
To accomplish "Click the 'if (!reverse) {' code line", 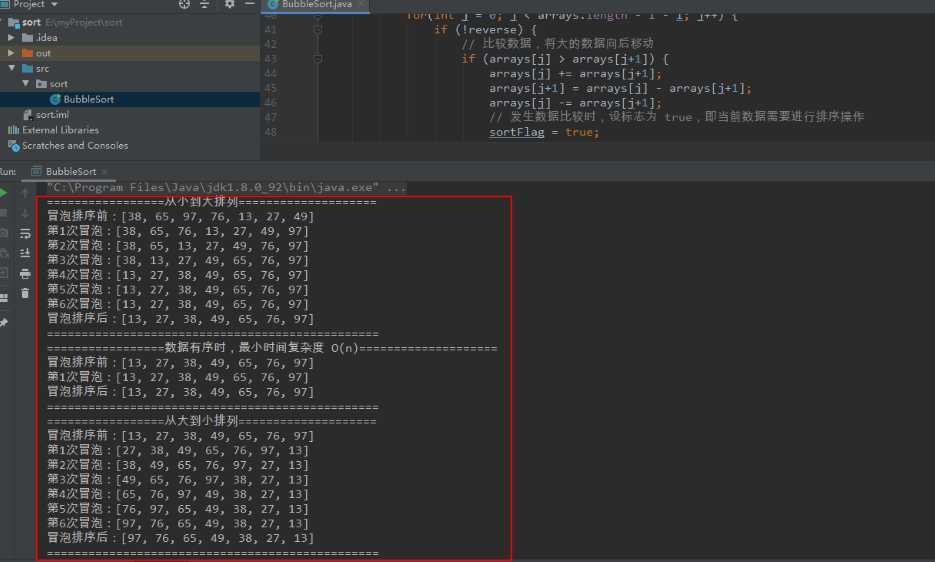I will 485,29.
